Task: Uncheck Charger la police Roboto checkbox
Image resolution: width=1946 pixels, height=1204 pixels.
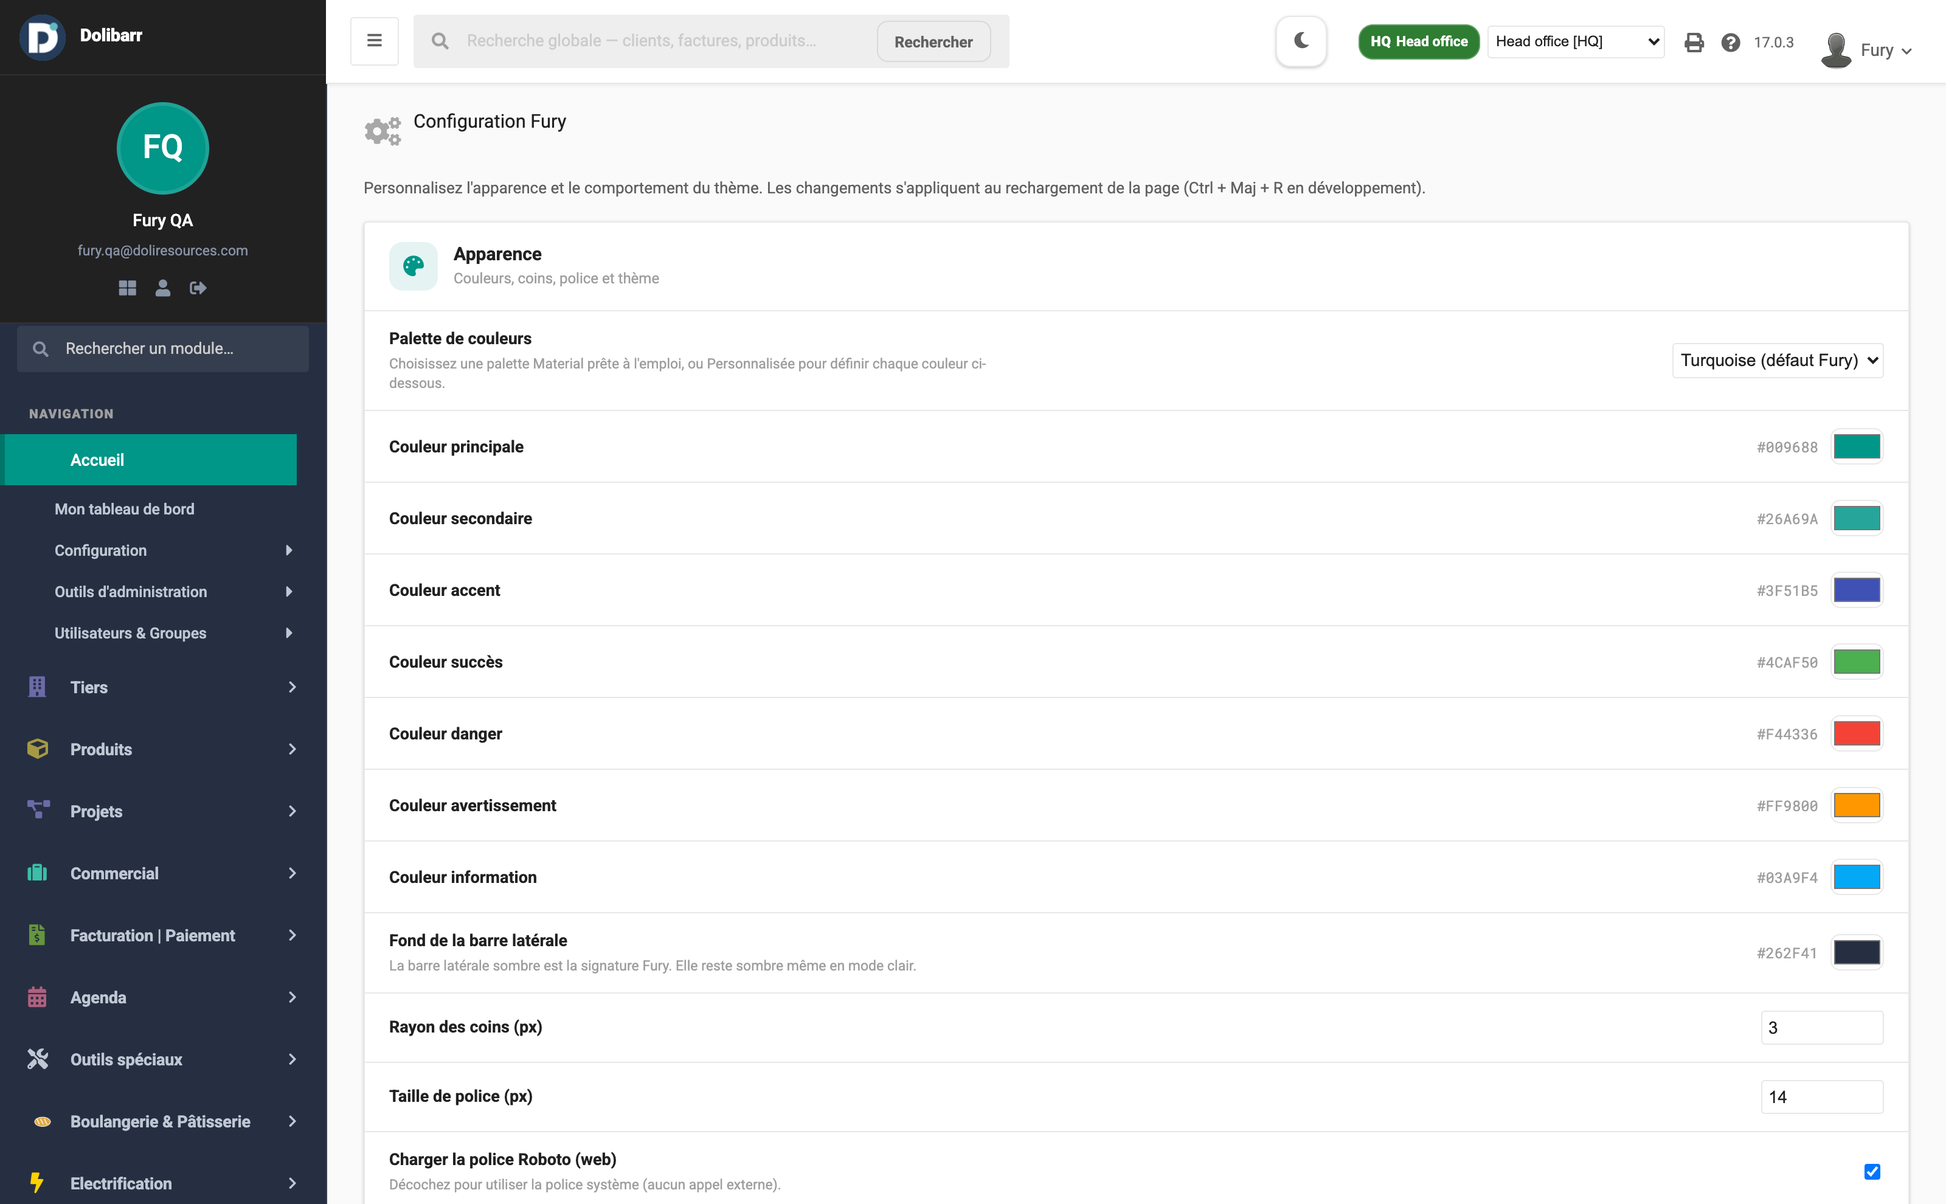Action: pyautogui.click(x=1872, y=1172)
